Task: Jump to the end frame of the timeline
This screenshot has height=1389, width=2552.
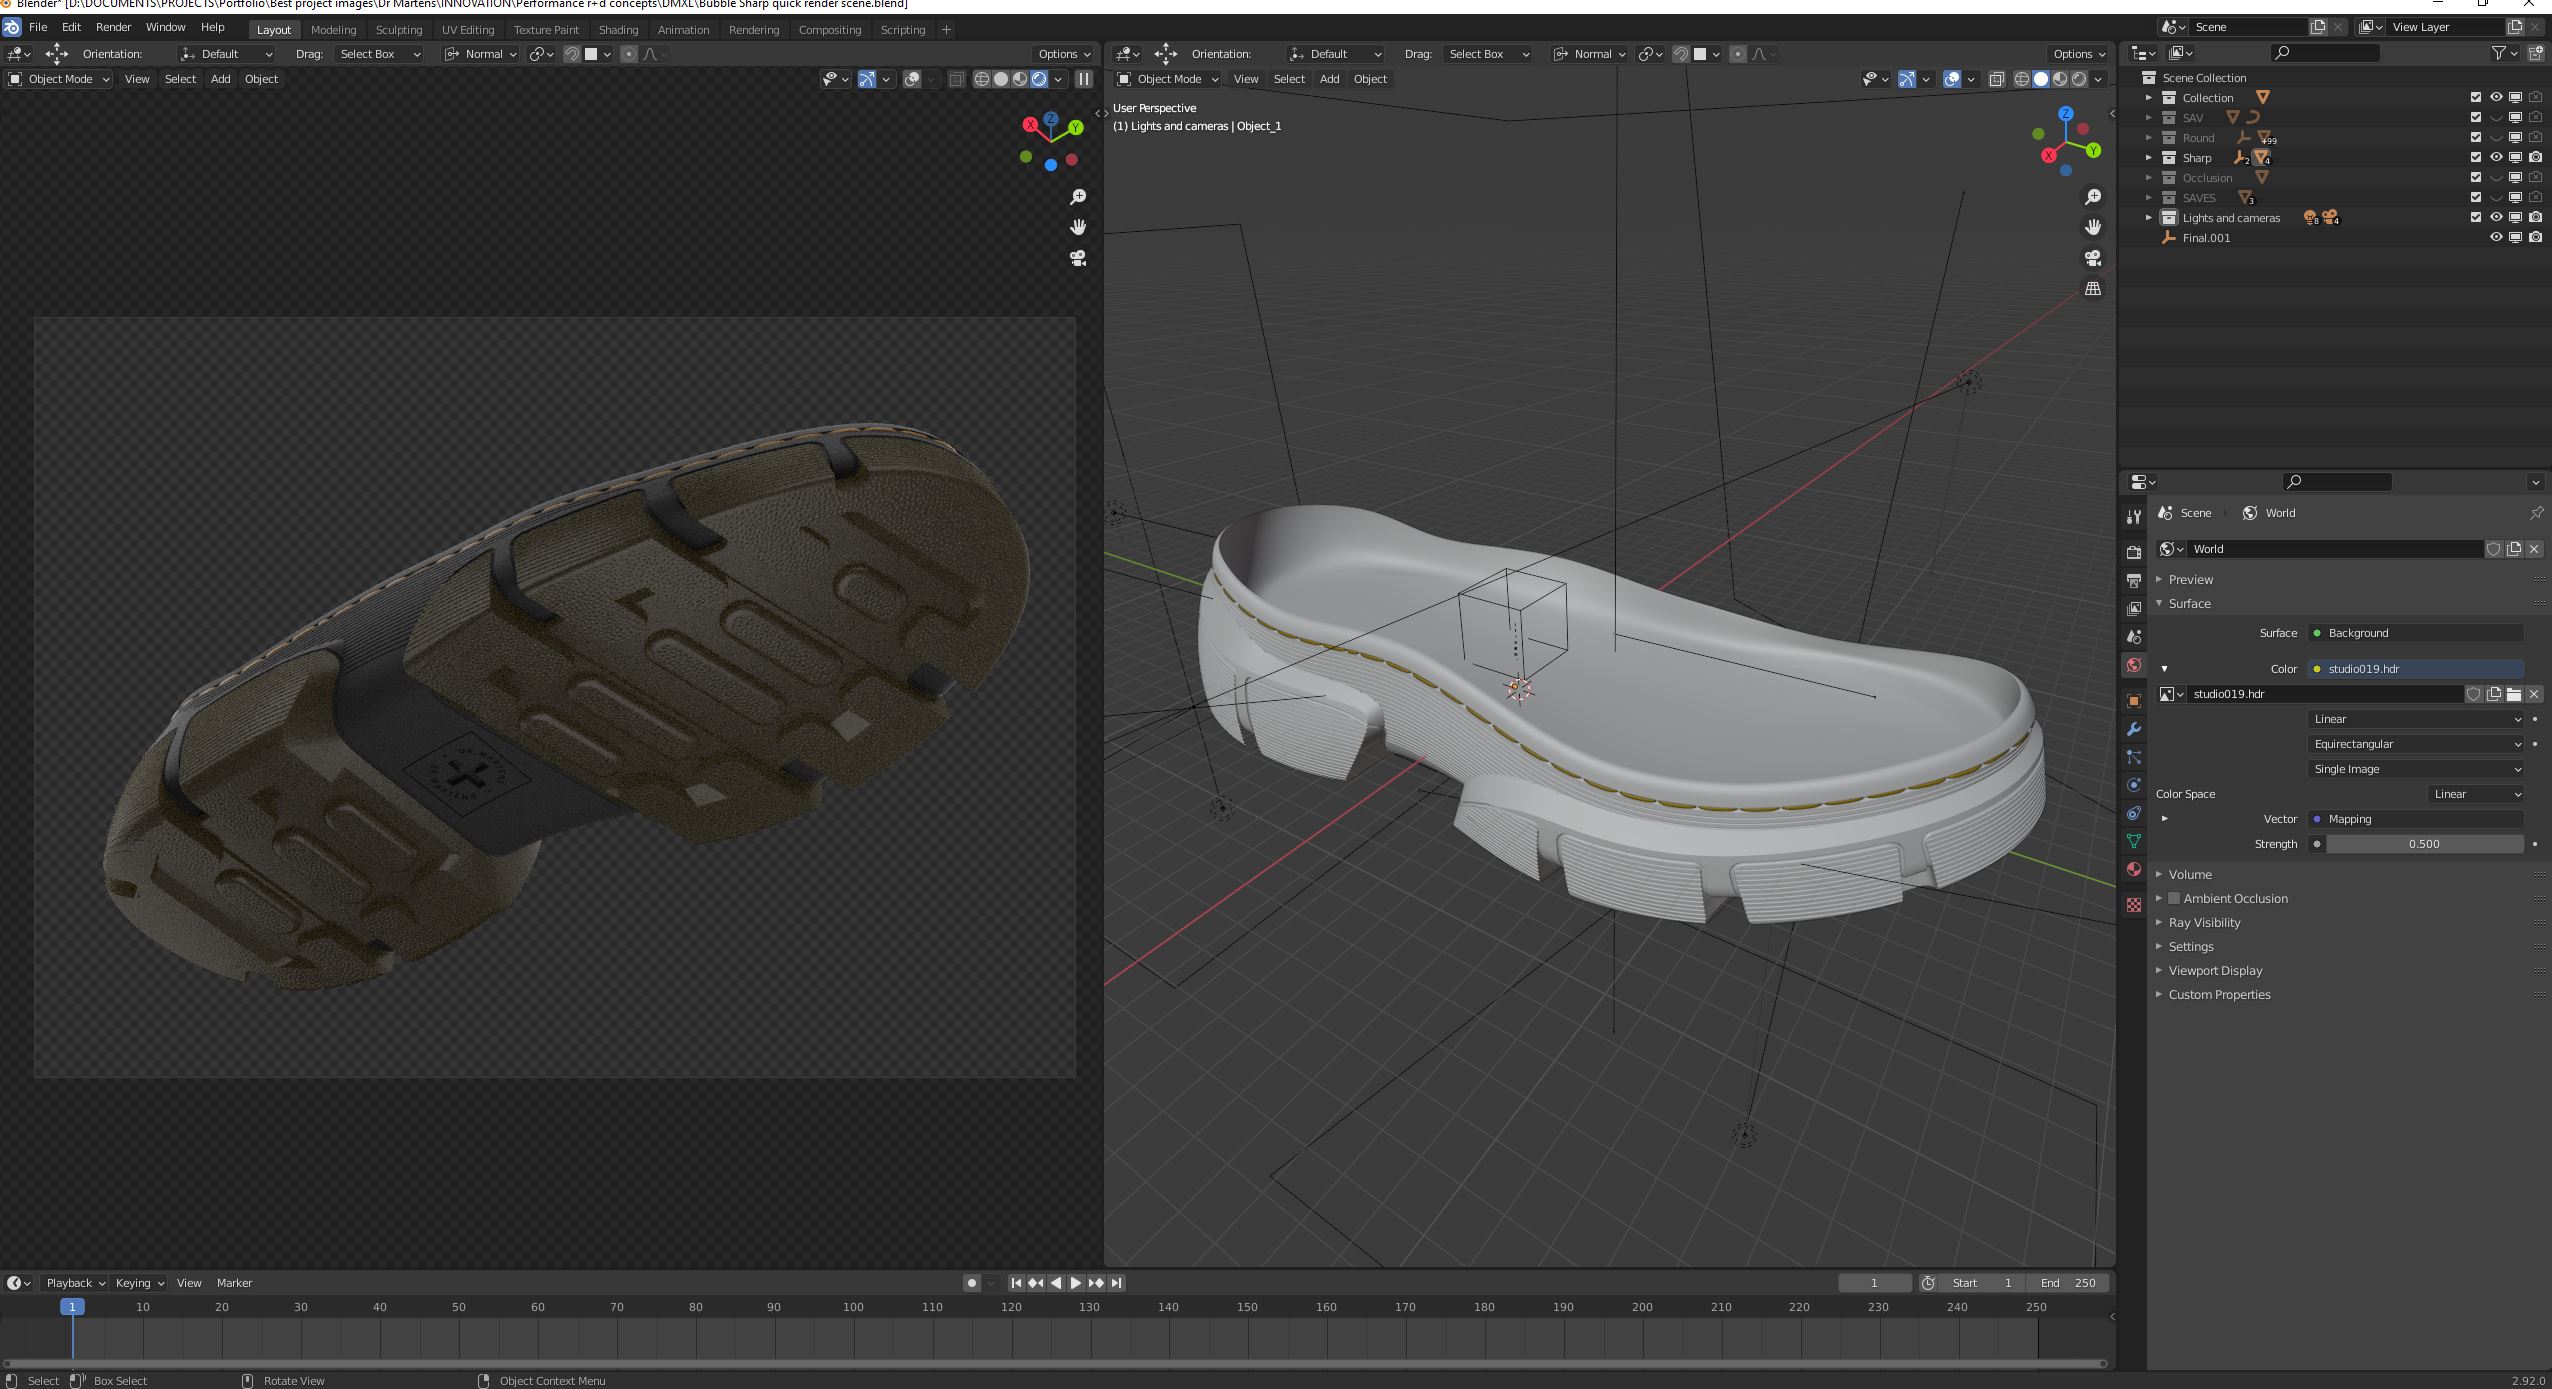Action: [1117, 1283]
